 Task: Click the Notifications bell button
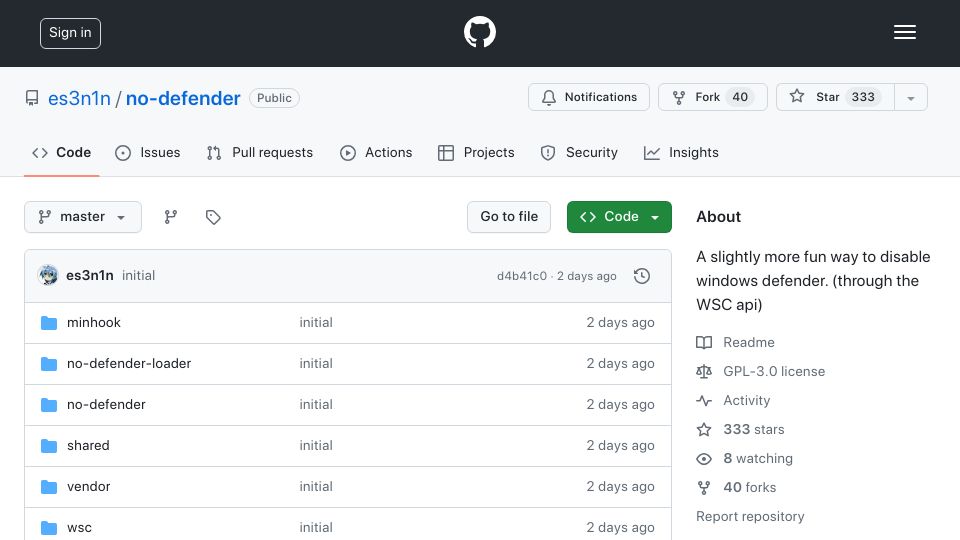click(588, 97)
